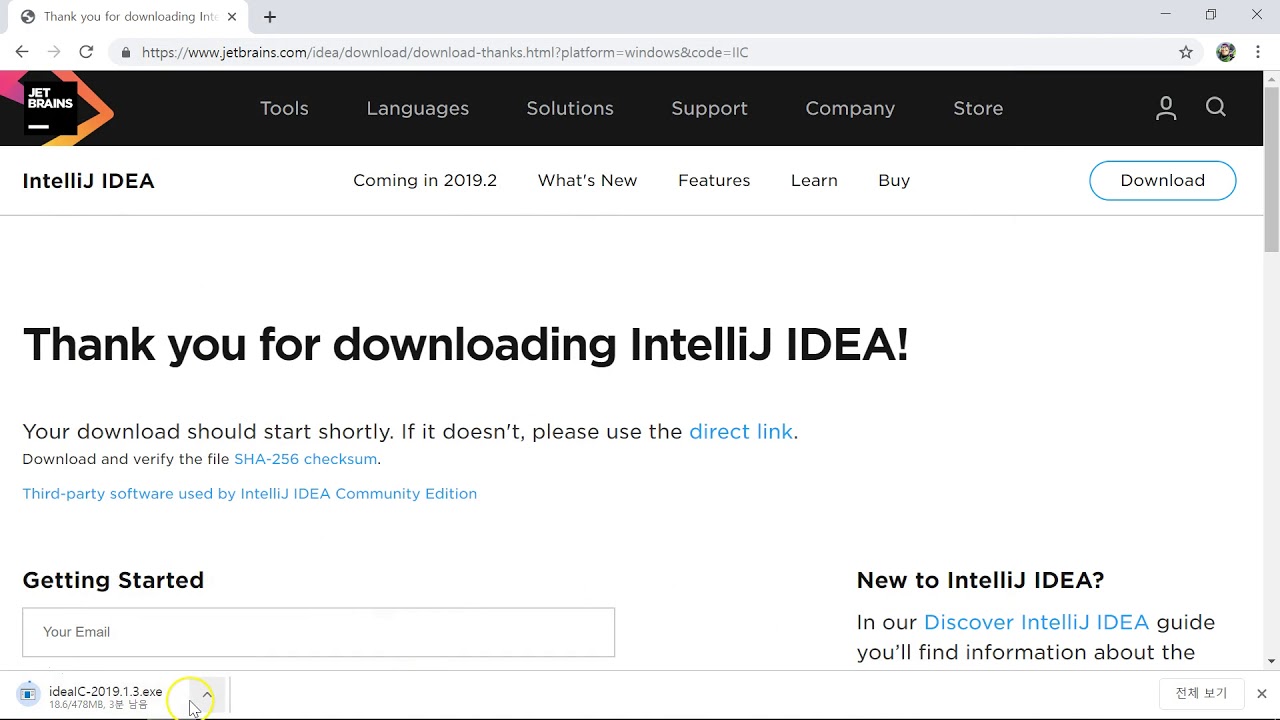View site security lock information
The image size is (1280, 720).
(125, 52)
